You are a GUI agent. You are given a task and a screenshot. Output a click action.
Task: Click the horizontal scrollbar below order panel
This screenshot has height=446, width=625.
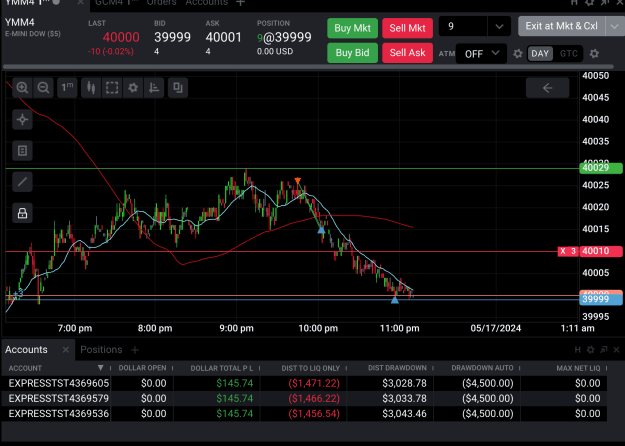coord(308,67)
